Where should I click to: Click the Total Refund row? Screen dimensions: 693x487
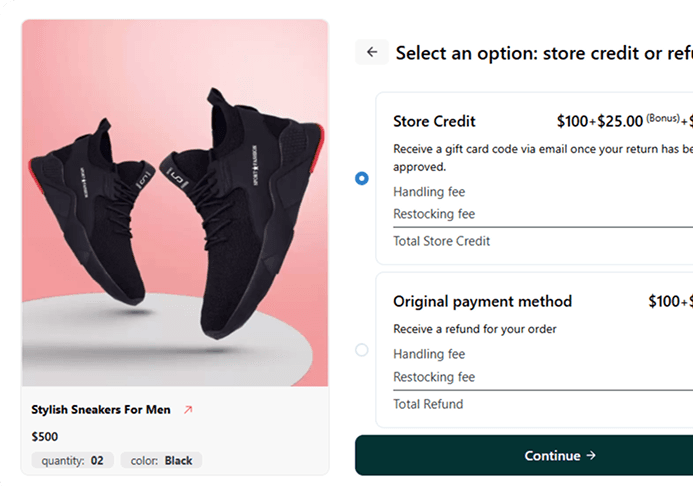click(x=428, y=404)
